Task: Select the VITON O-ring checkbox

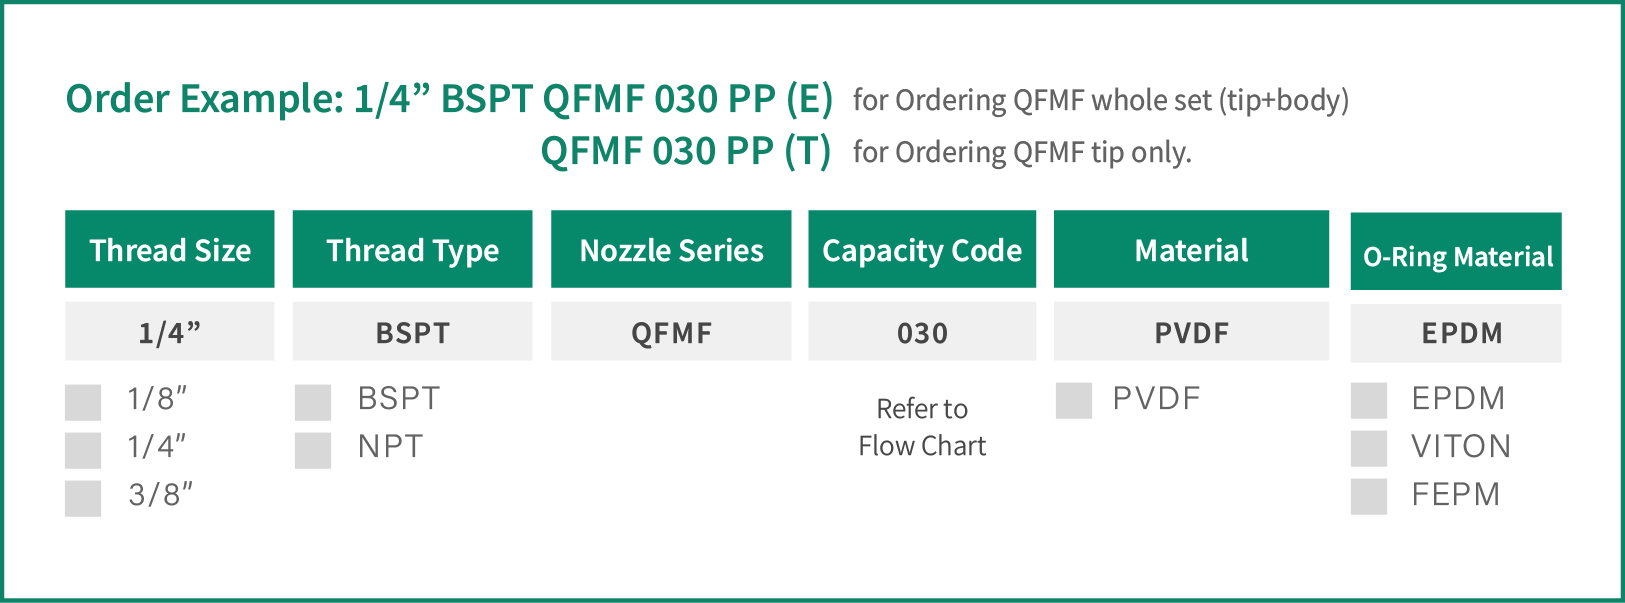Action: coord(1369,448)
